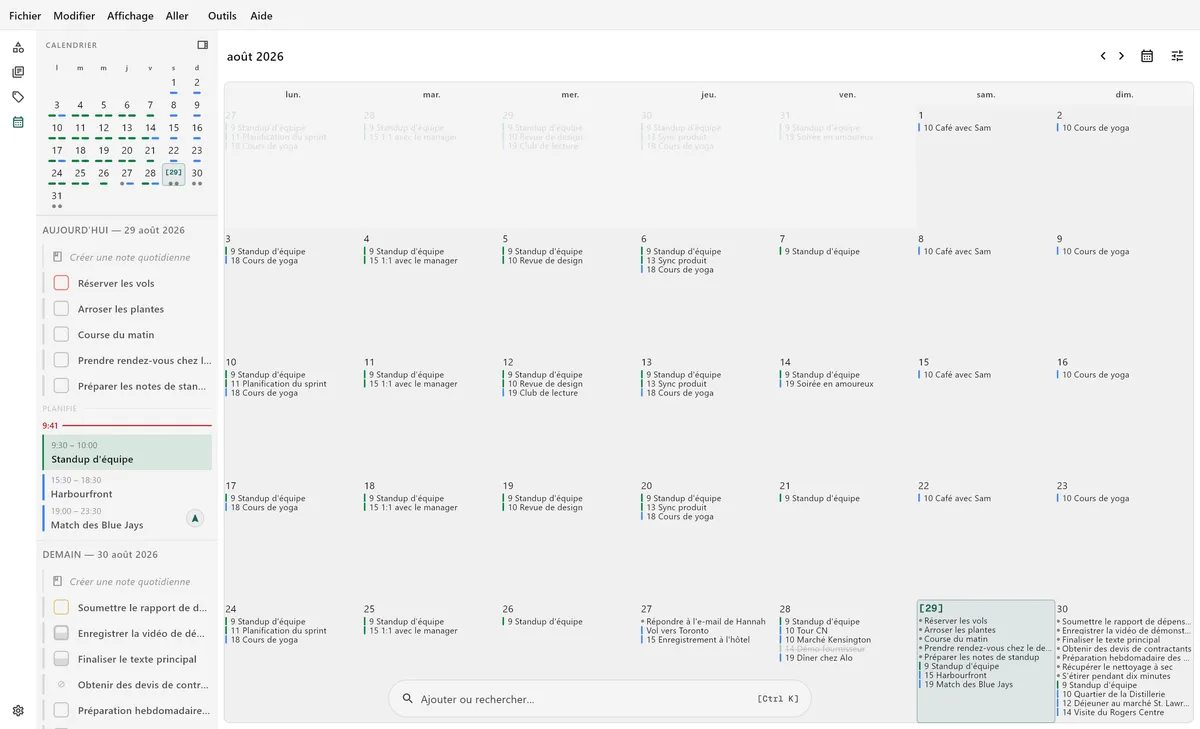Image resolution: width=1200 pixels, height=729 pixels.
Task: Create tomorrow's daily note under DEMAIN
Action: pyautogui.click(x=129, y=581)
